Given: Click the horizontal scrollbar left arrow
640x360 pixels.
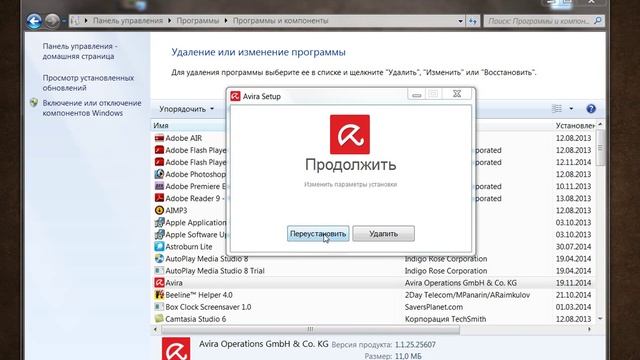Looking at the screenshot, I should [x=155, y=329].
